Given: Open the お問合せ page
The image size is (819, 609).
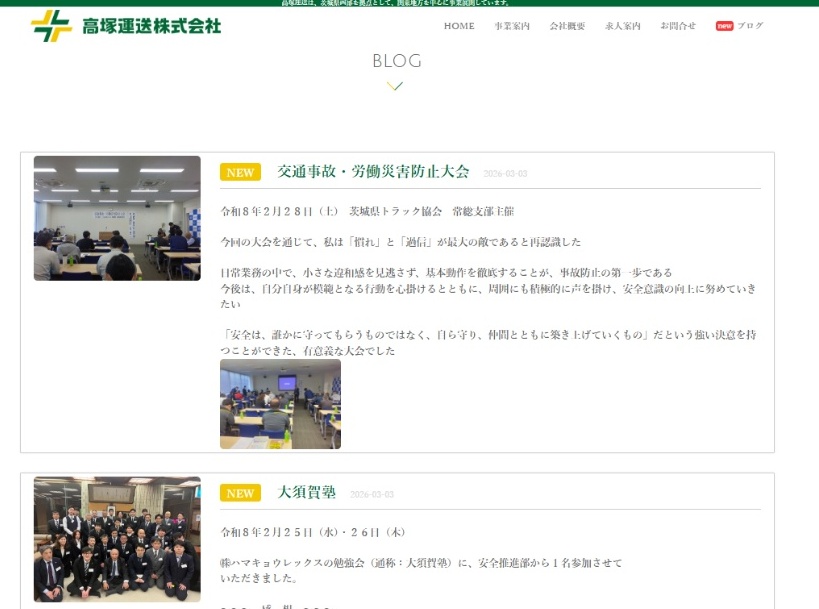Looking at the screenshot, I should click(x=676, y=27).
